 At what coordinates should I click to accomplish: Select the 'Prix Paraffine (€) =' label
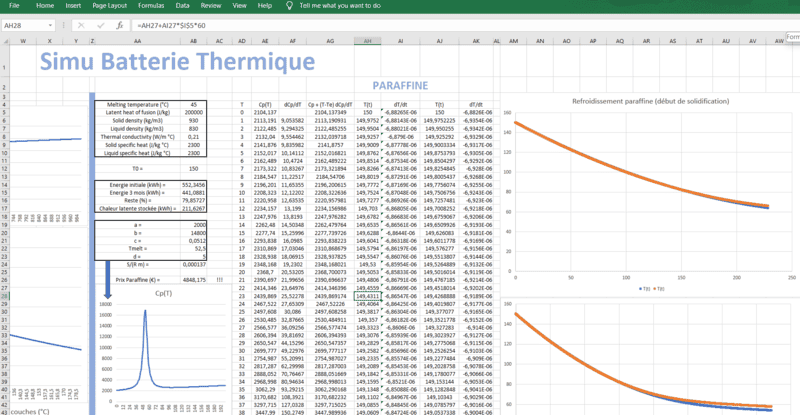(138, 280)
